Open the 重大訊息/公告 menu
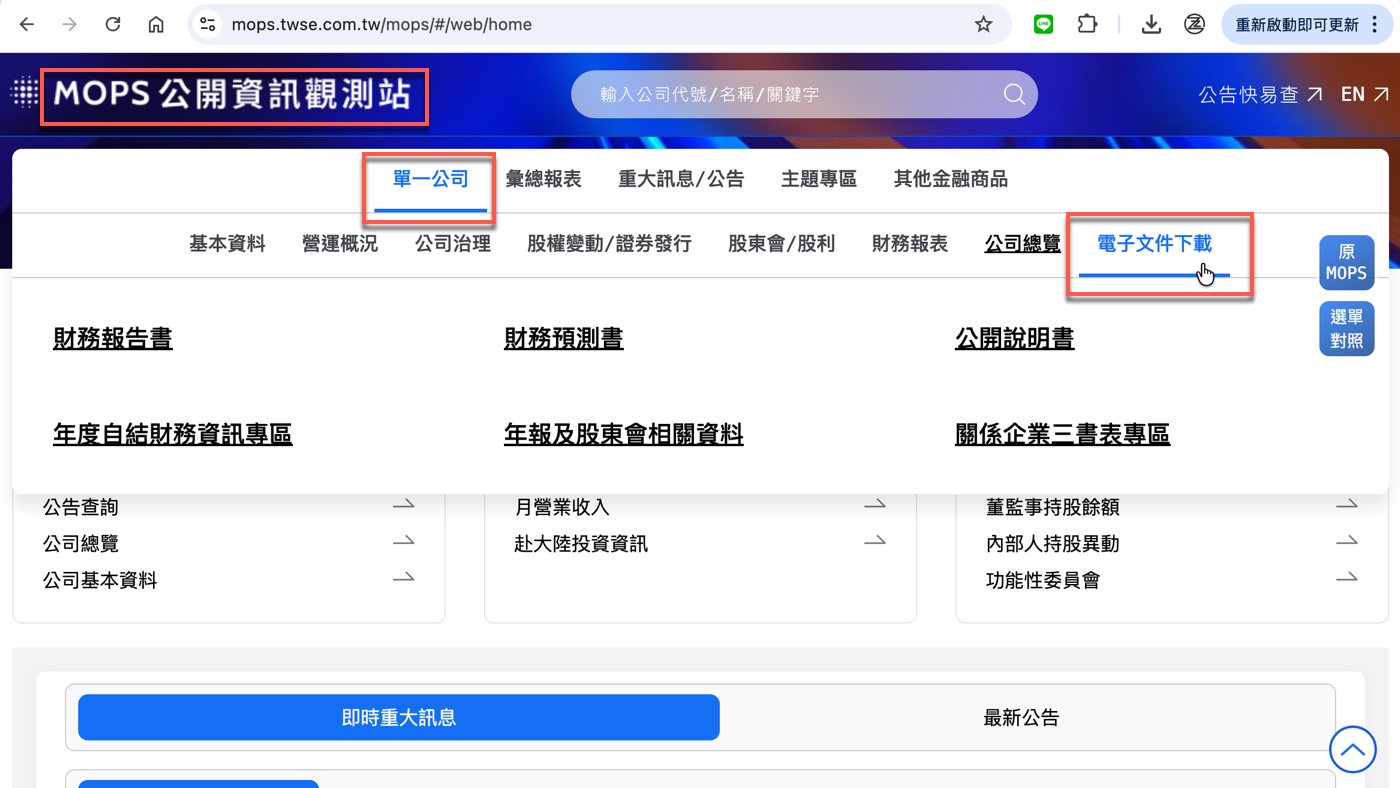Viewport: 1400px width, 788px height. (680, 178)
